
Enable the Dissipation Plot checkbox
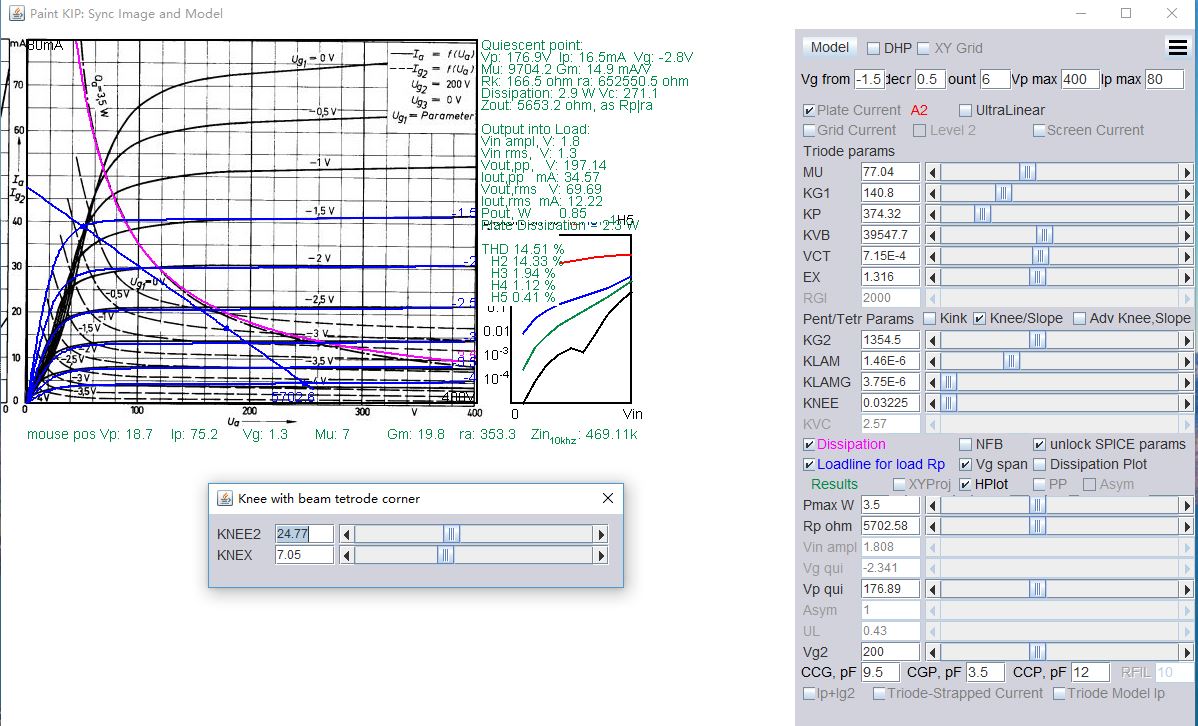[1039, 464]
